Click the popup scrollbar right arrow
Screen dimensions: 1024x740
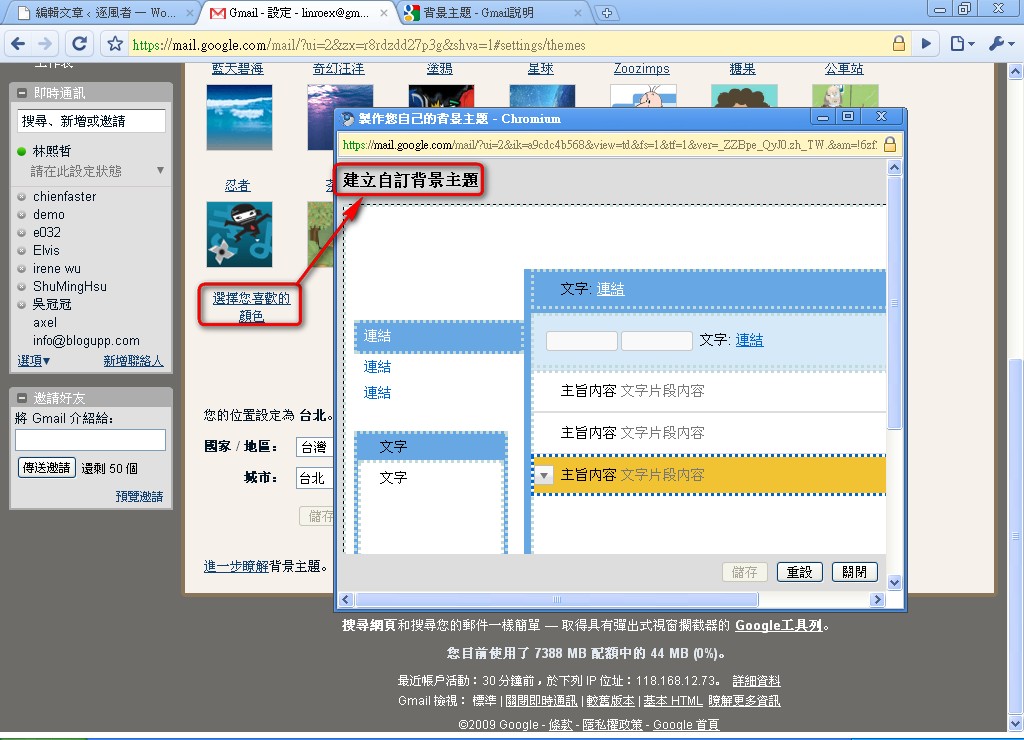click(x=878, y=599)
